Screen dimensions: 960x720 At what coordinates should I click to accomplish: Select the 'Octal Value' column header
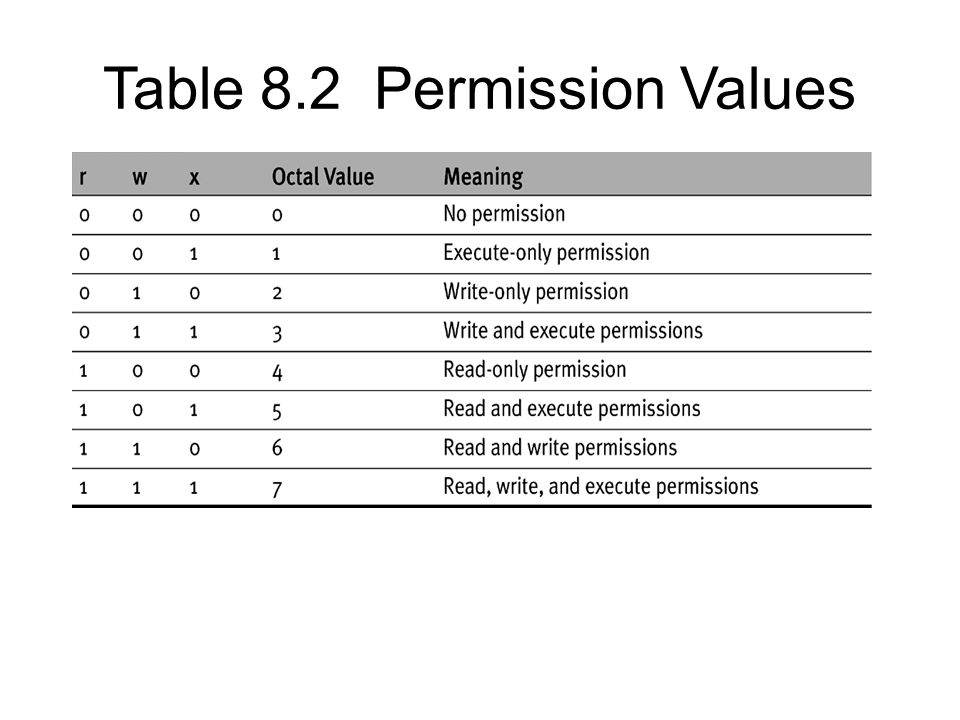pyautogui.click(x=323, y=177)
